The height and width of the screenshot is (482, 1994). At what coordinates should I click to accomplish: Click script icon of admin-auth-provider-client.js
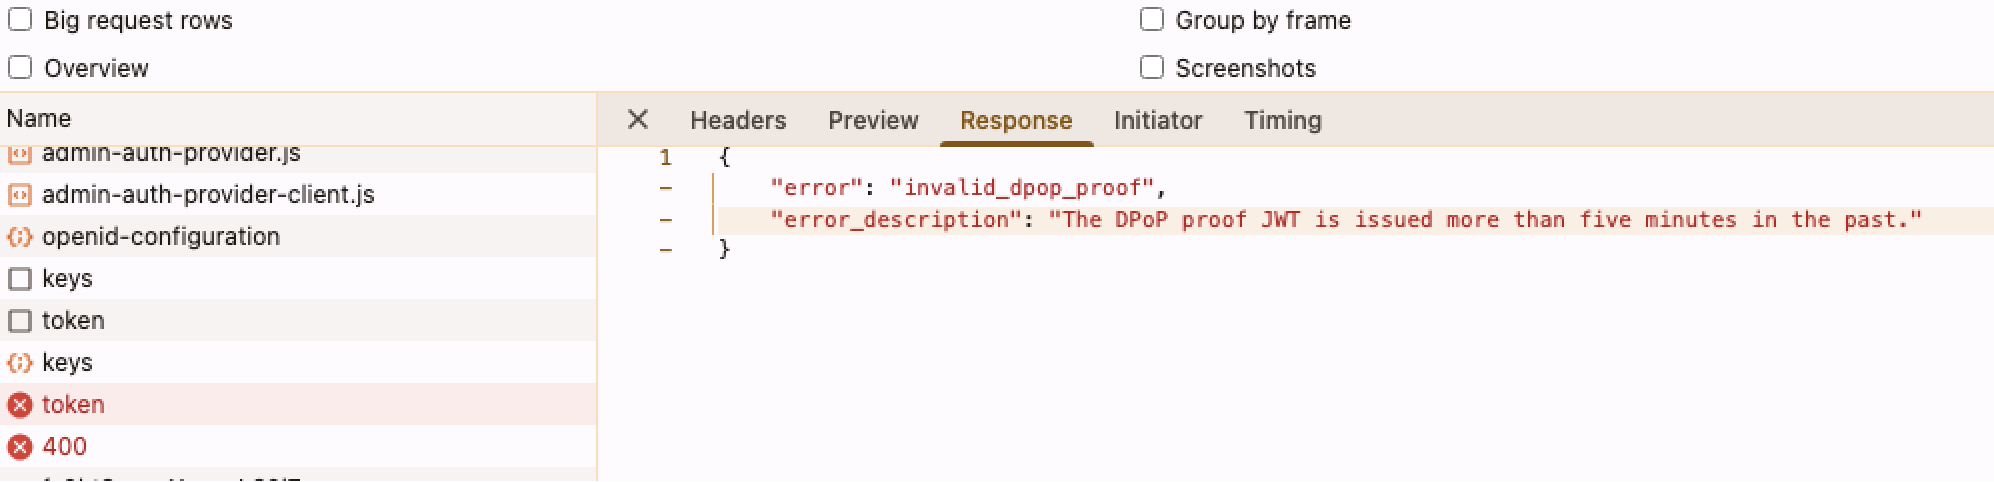tap(20, 194)
